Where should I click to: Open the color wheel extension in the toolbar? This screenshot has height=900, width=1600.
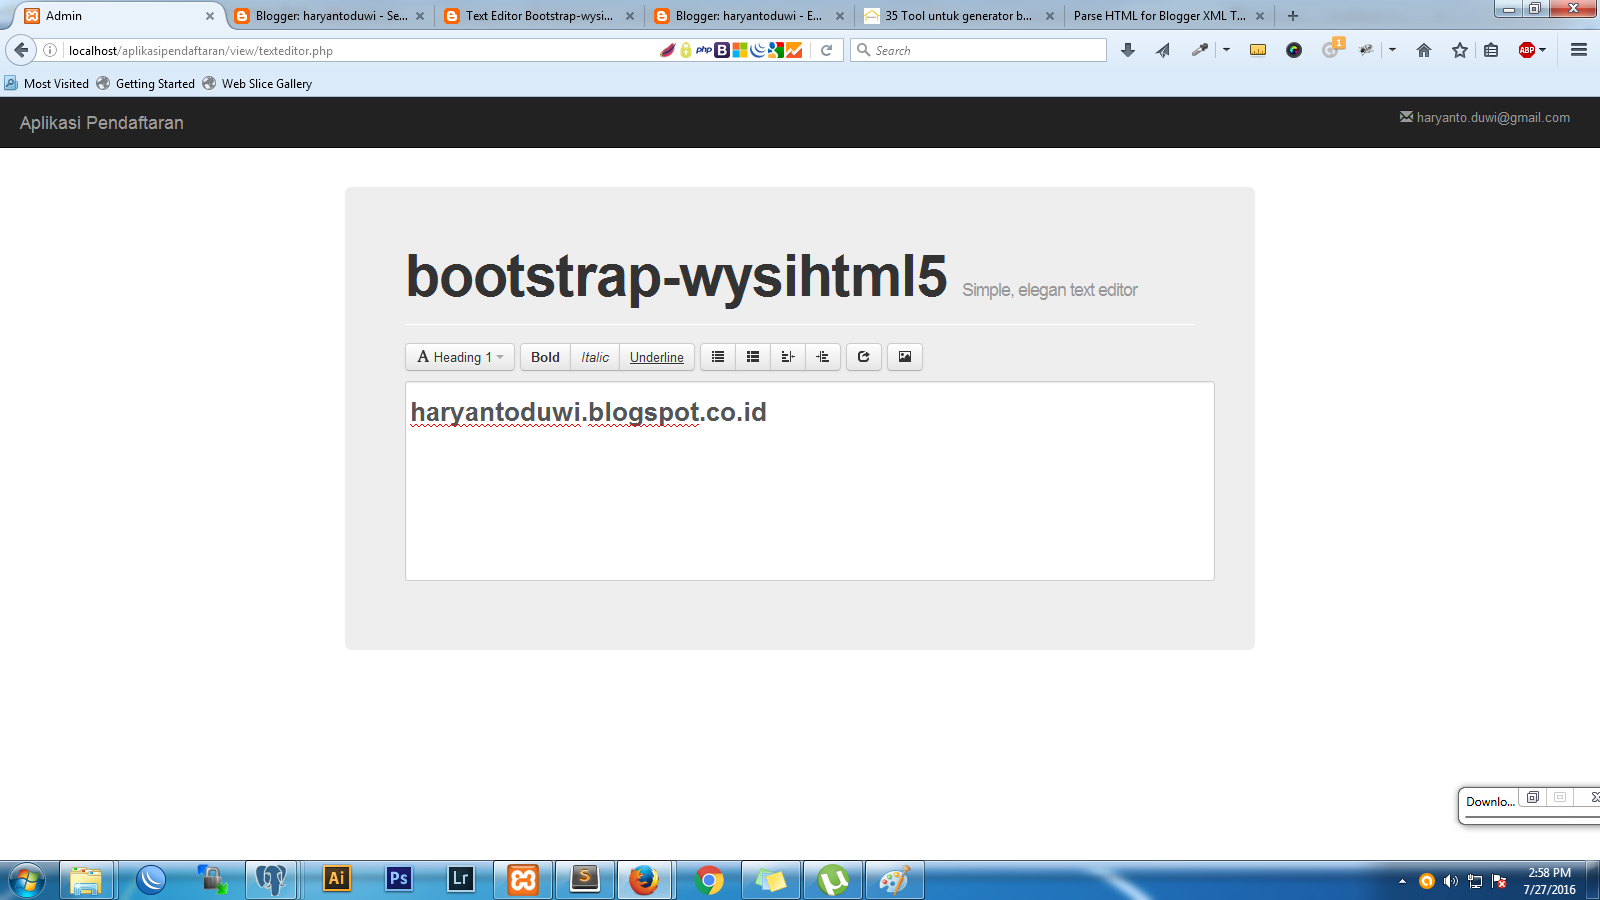[1294, 49]
